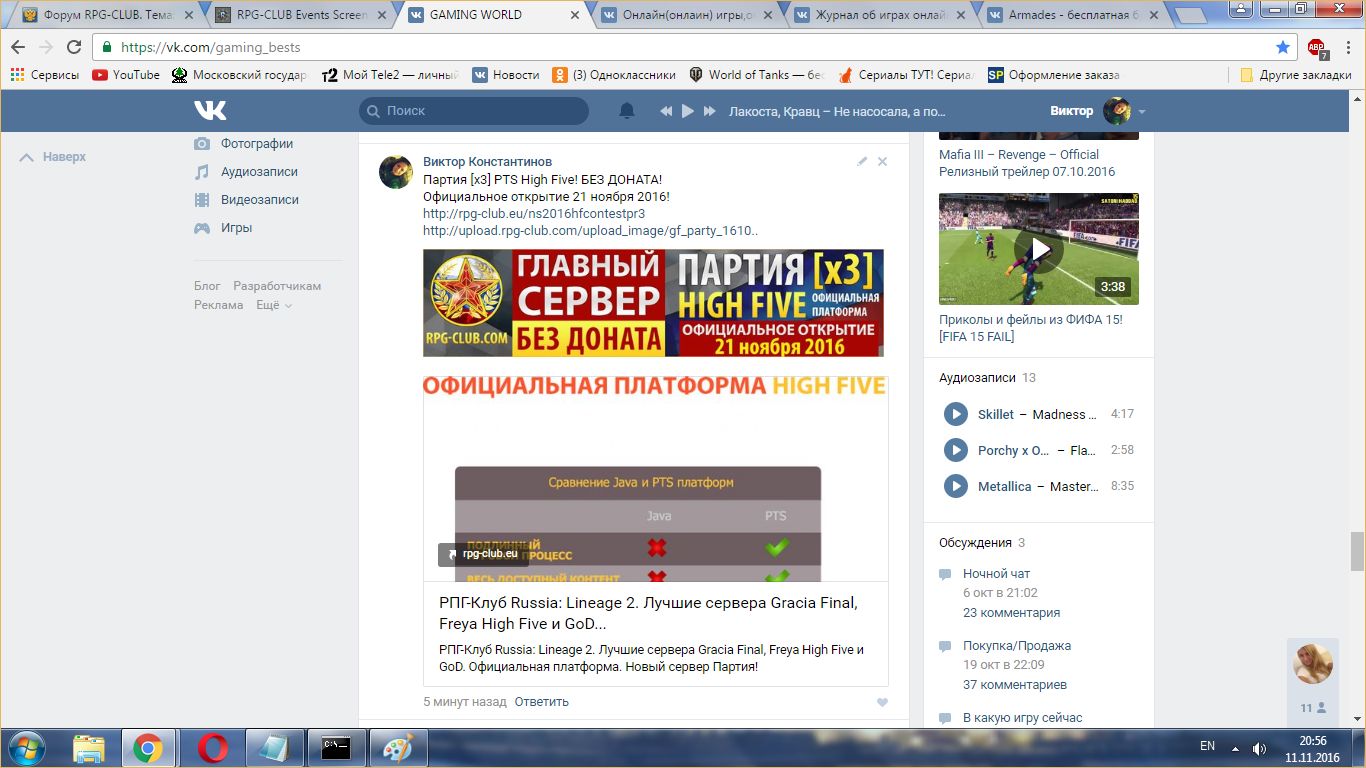Like the post with the heart icon

(882, 703)
